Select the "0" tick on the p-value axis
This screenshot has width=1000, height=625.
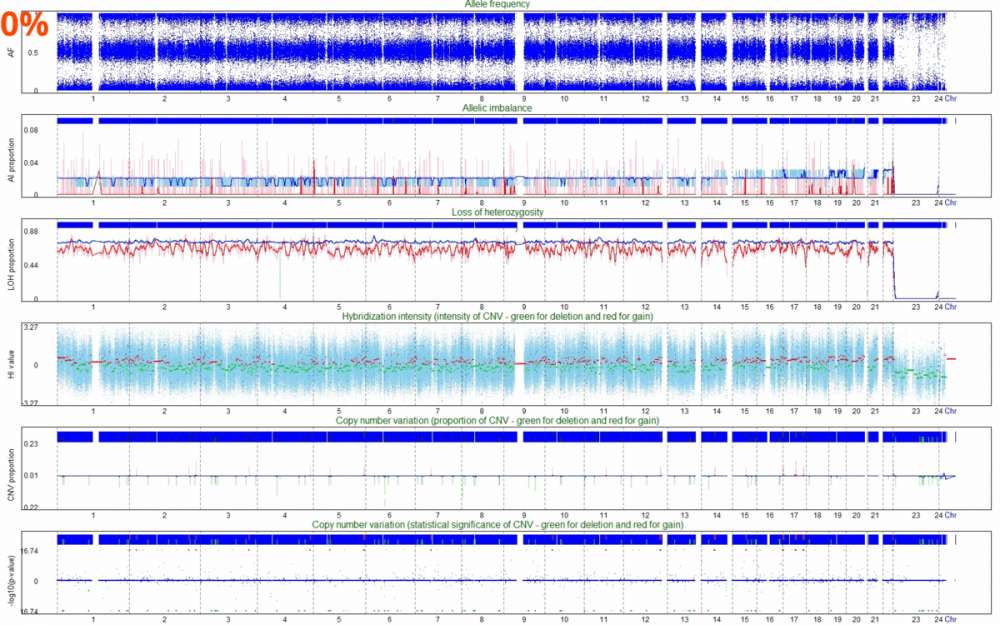36,581
